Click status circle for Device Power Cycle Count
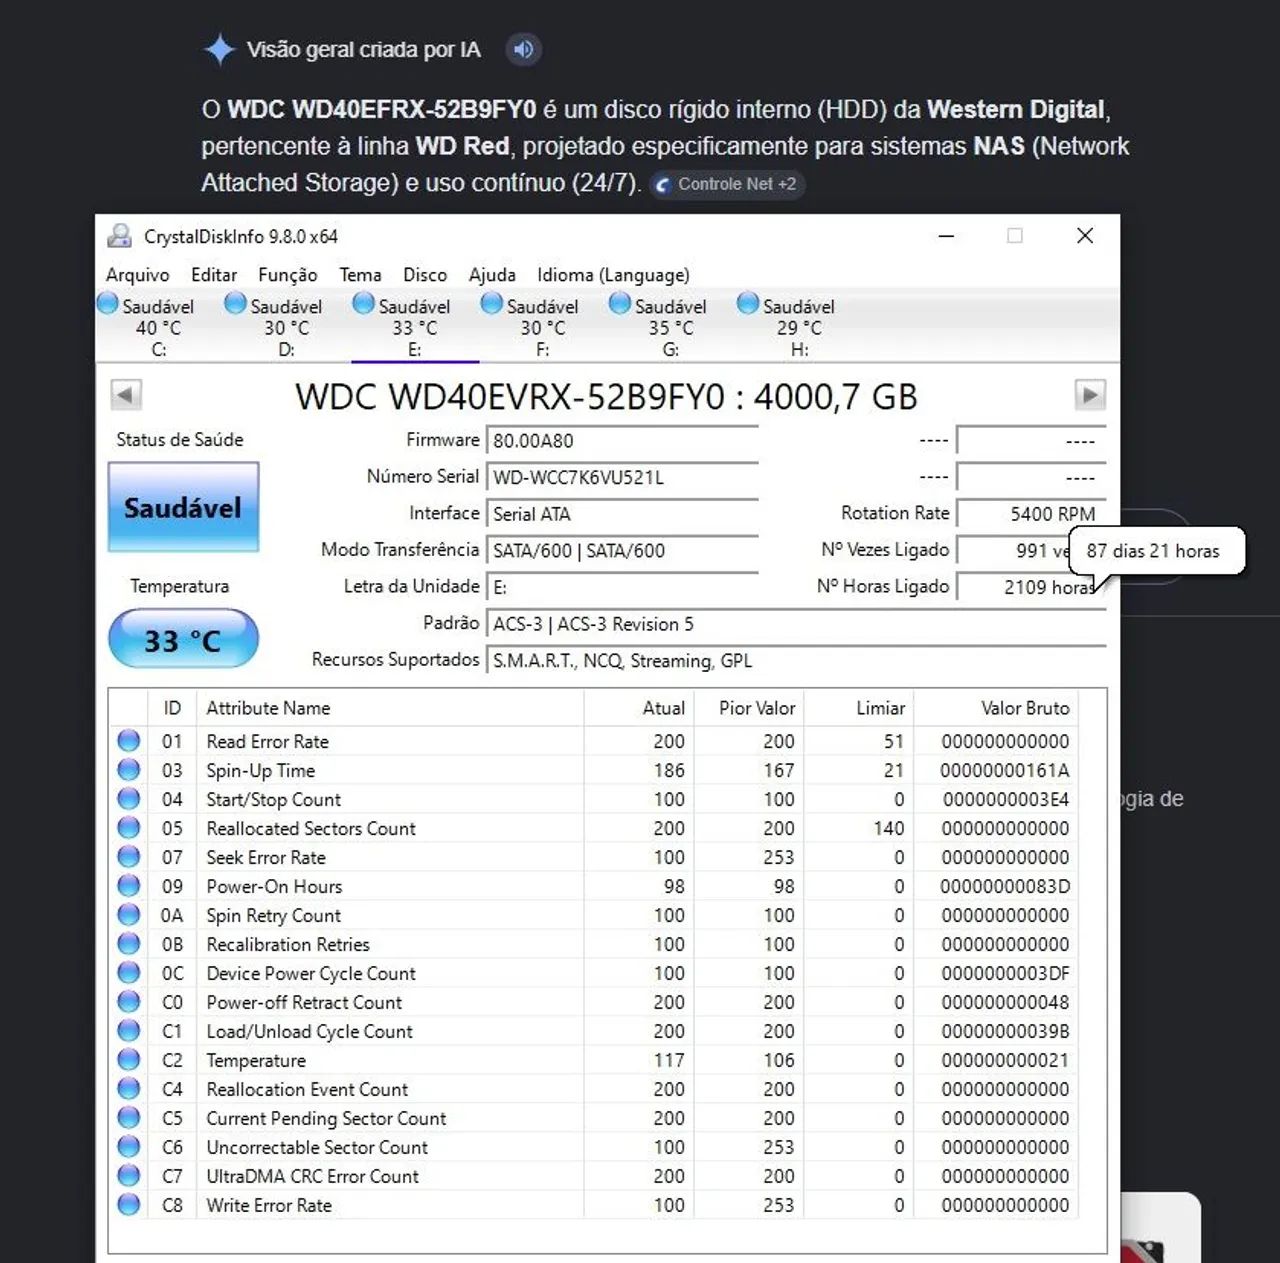The image size is (1280, 1263). (129, 972)
